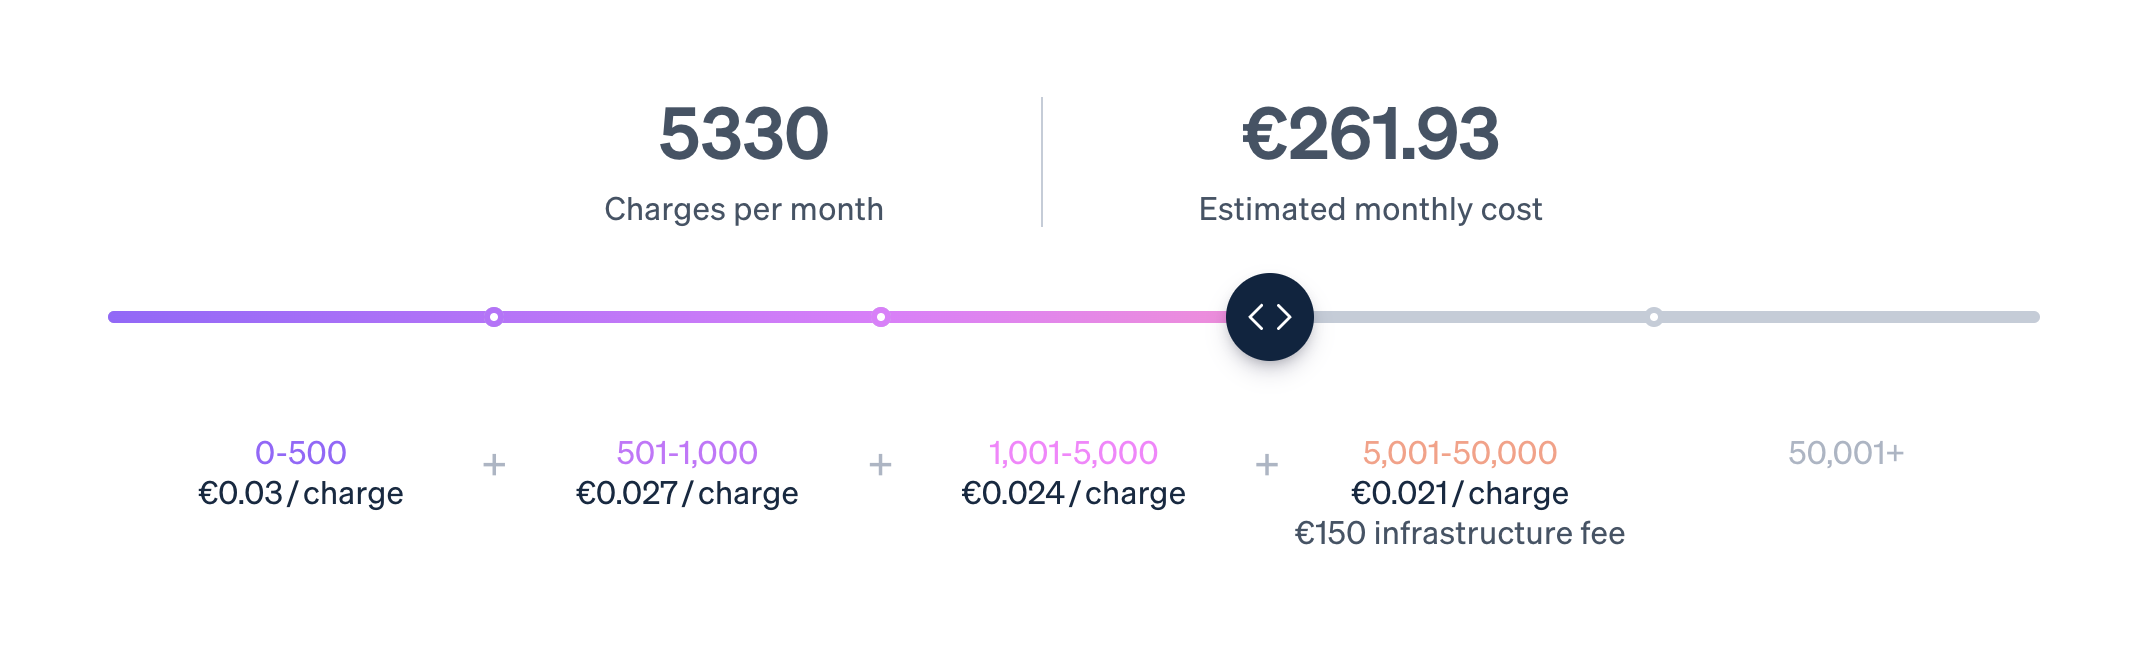Click plus icon after 1,001-5,000 tier
Image resolution: width=2146 pixels, height=646 pixels.
[1267, 465]
